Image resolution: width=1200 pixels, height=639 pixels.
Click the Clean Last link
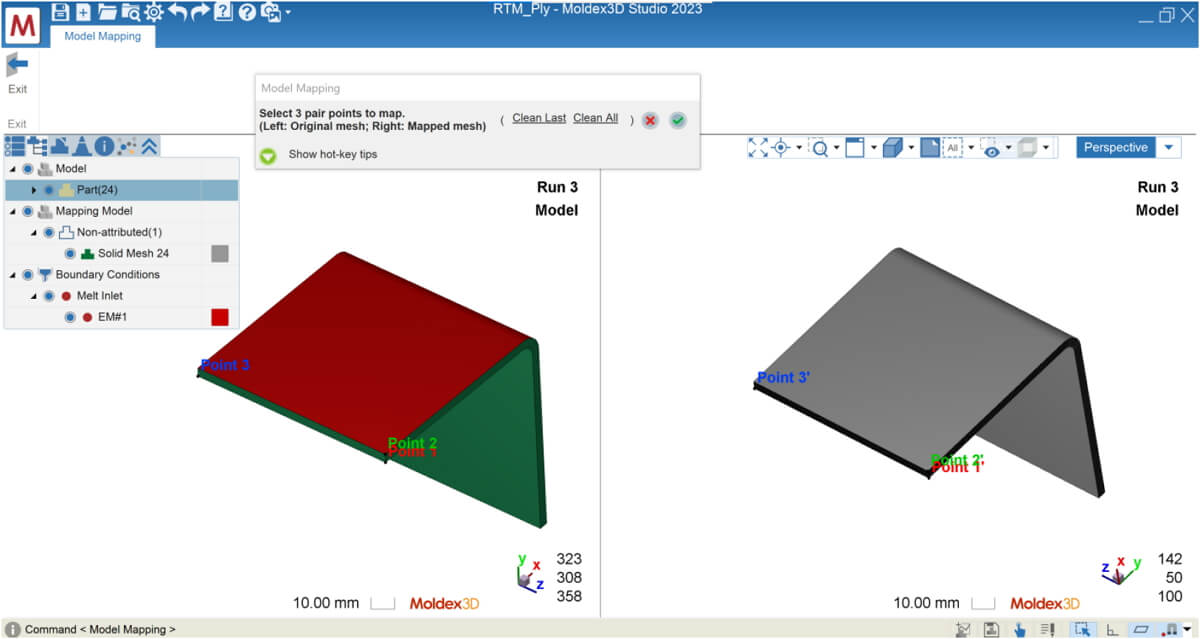coord(539,118)
